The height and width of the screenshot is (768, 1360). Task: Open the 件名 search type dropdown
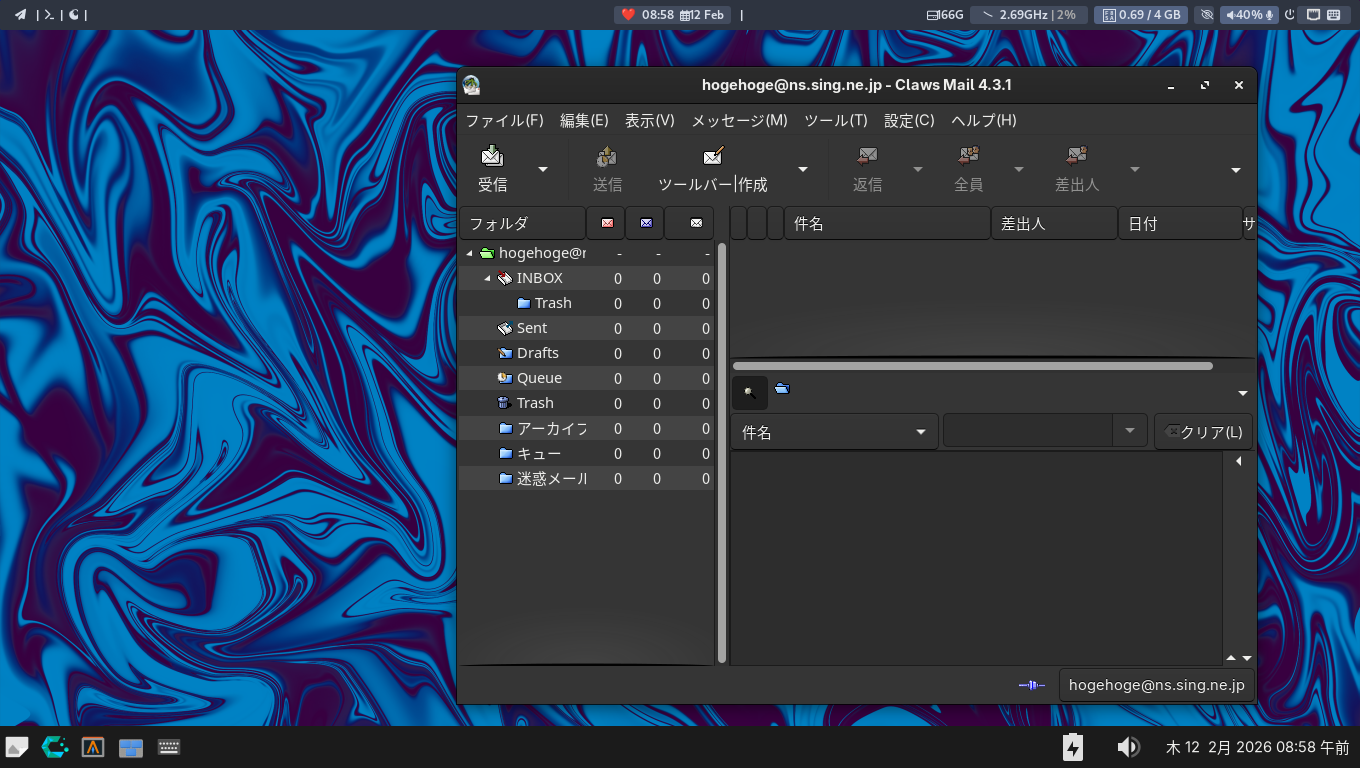point(835,432)
